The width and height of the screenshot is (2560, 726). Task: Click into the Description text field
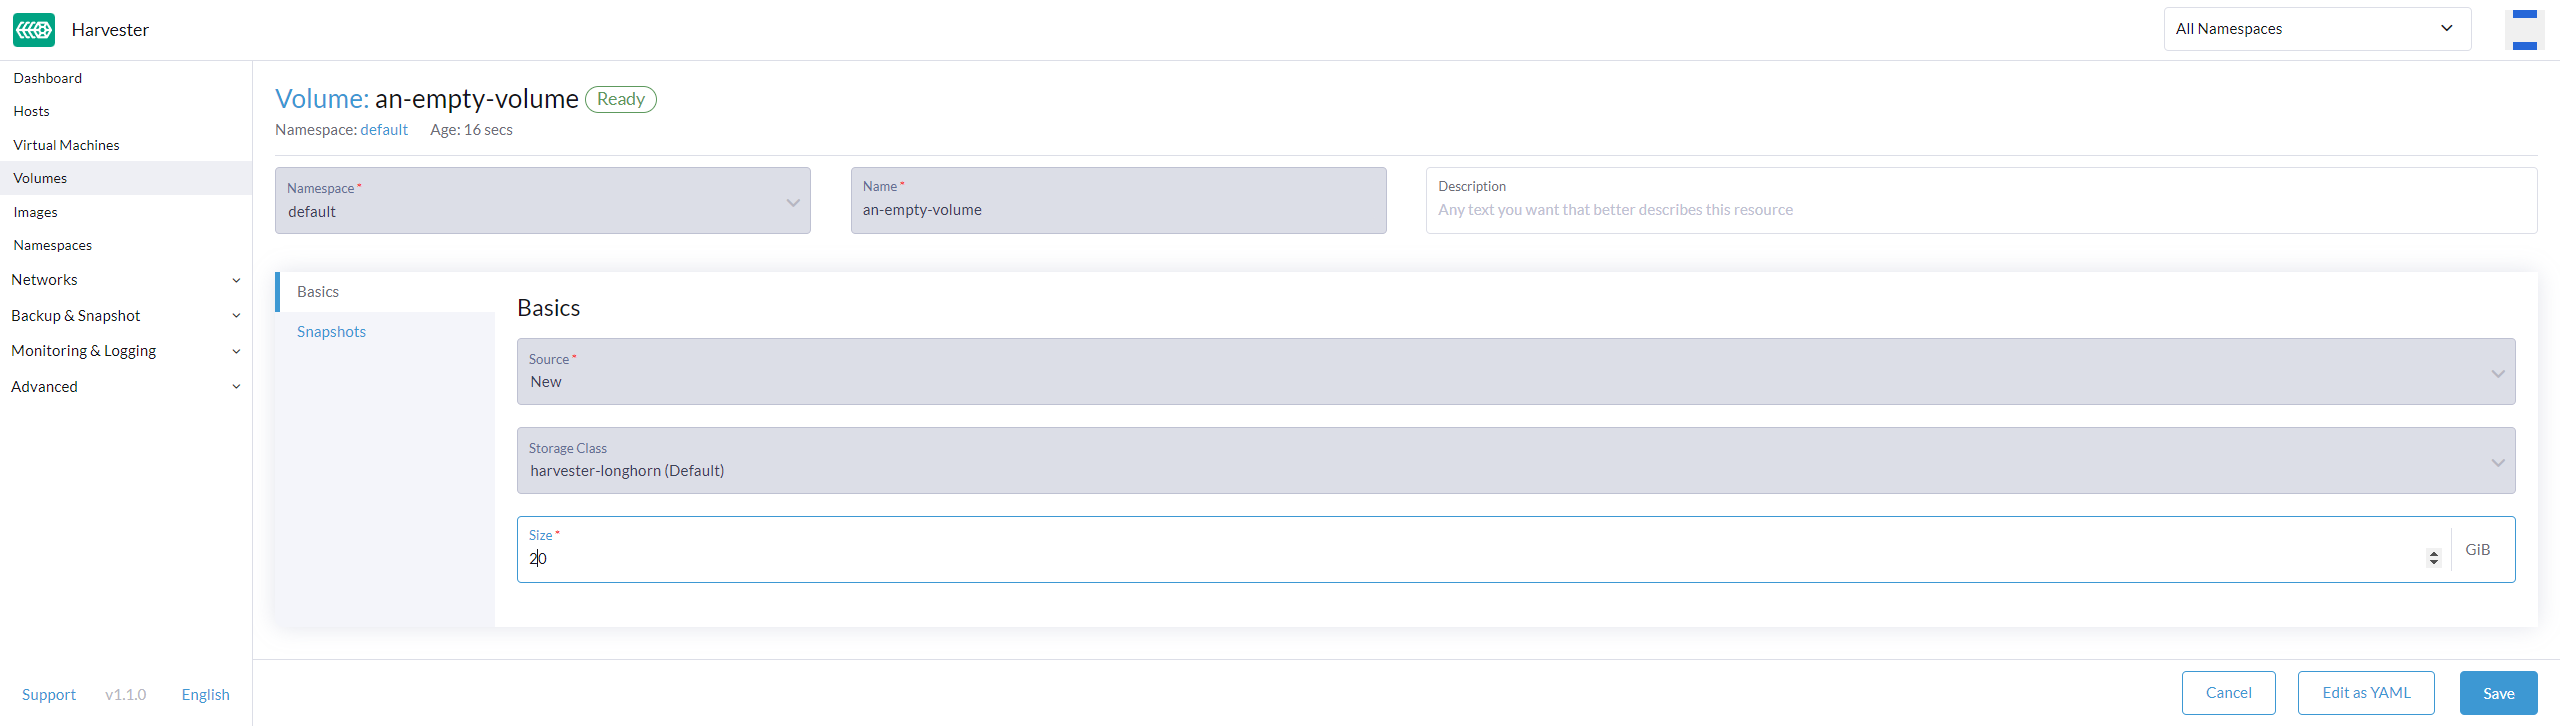coord(1980,210)
